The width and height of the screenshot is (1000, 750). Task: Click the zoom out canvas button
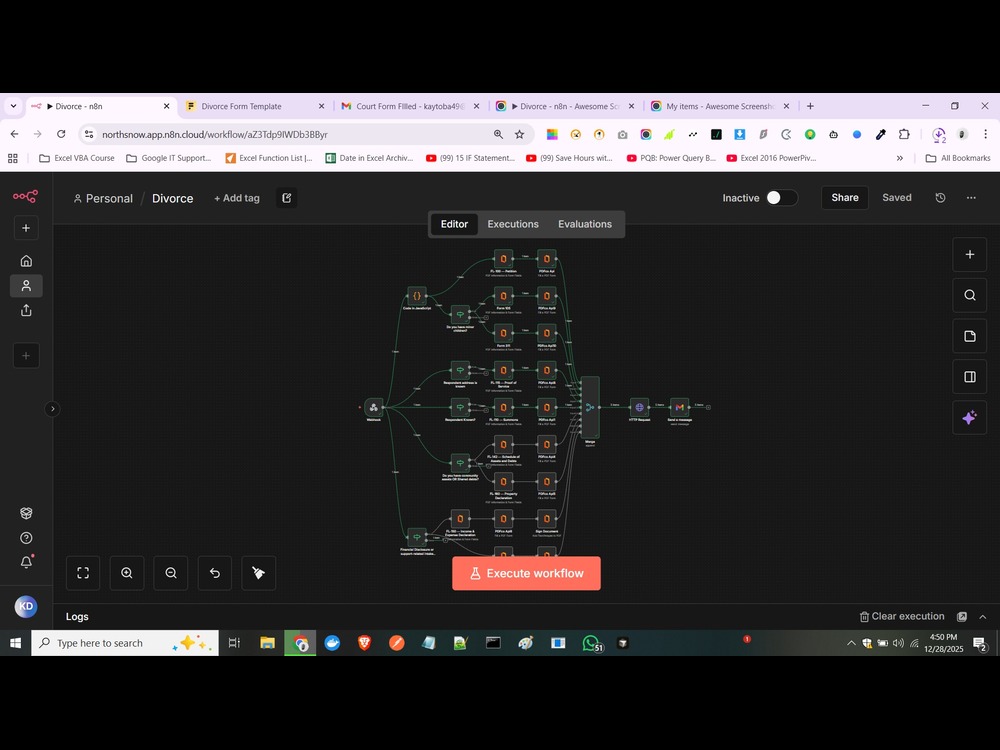171,573
